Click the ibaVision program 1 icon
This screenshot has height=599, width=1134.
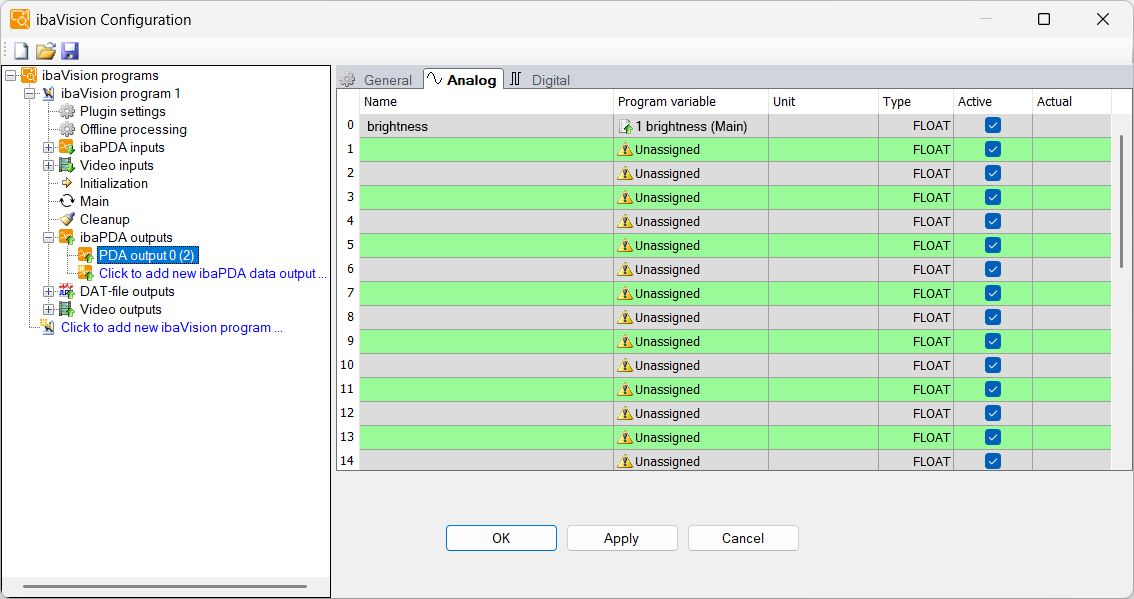tap(48, 93)
